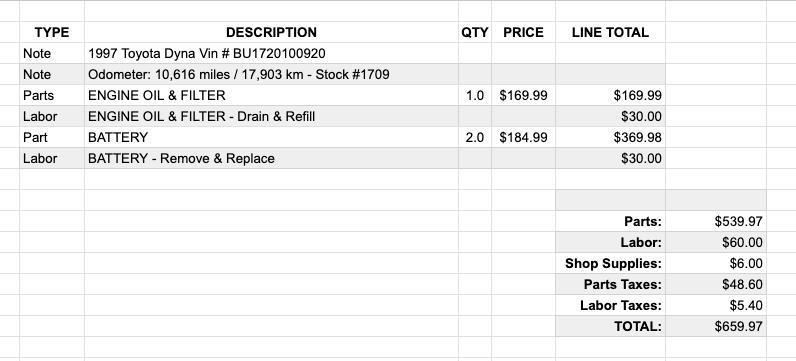Click the $184.99 price cell
The height and width of the screenshot is (361, 796).
pyautogui.click(x=523, y=137)
